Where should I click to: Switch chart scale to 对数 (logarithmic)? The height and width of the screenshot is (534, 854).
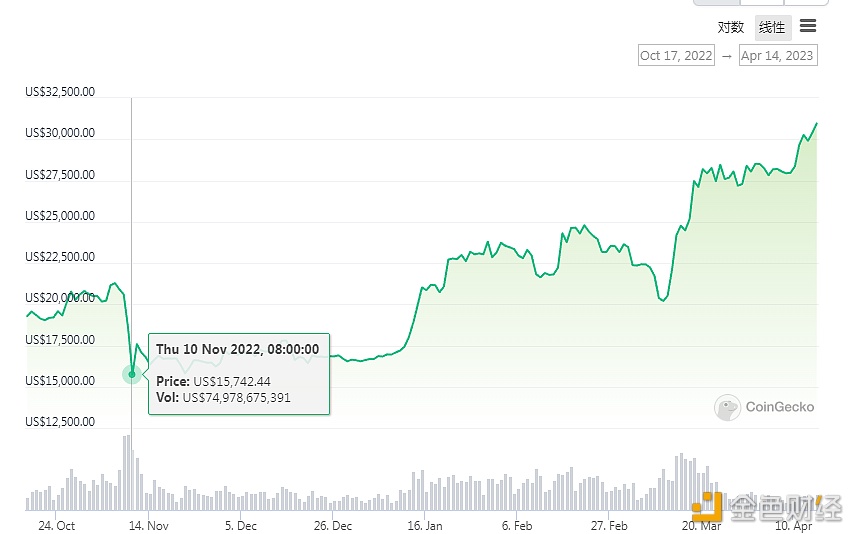(x=731, y=27)
